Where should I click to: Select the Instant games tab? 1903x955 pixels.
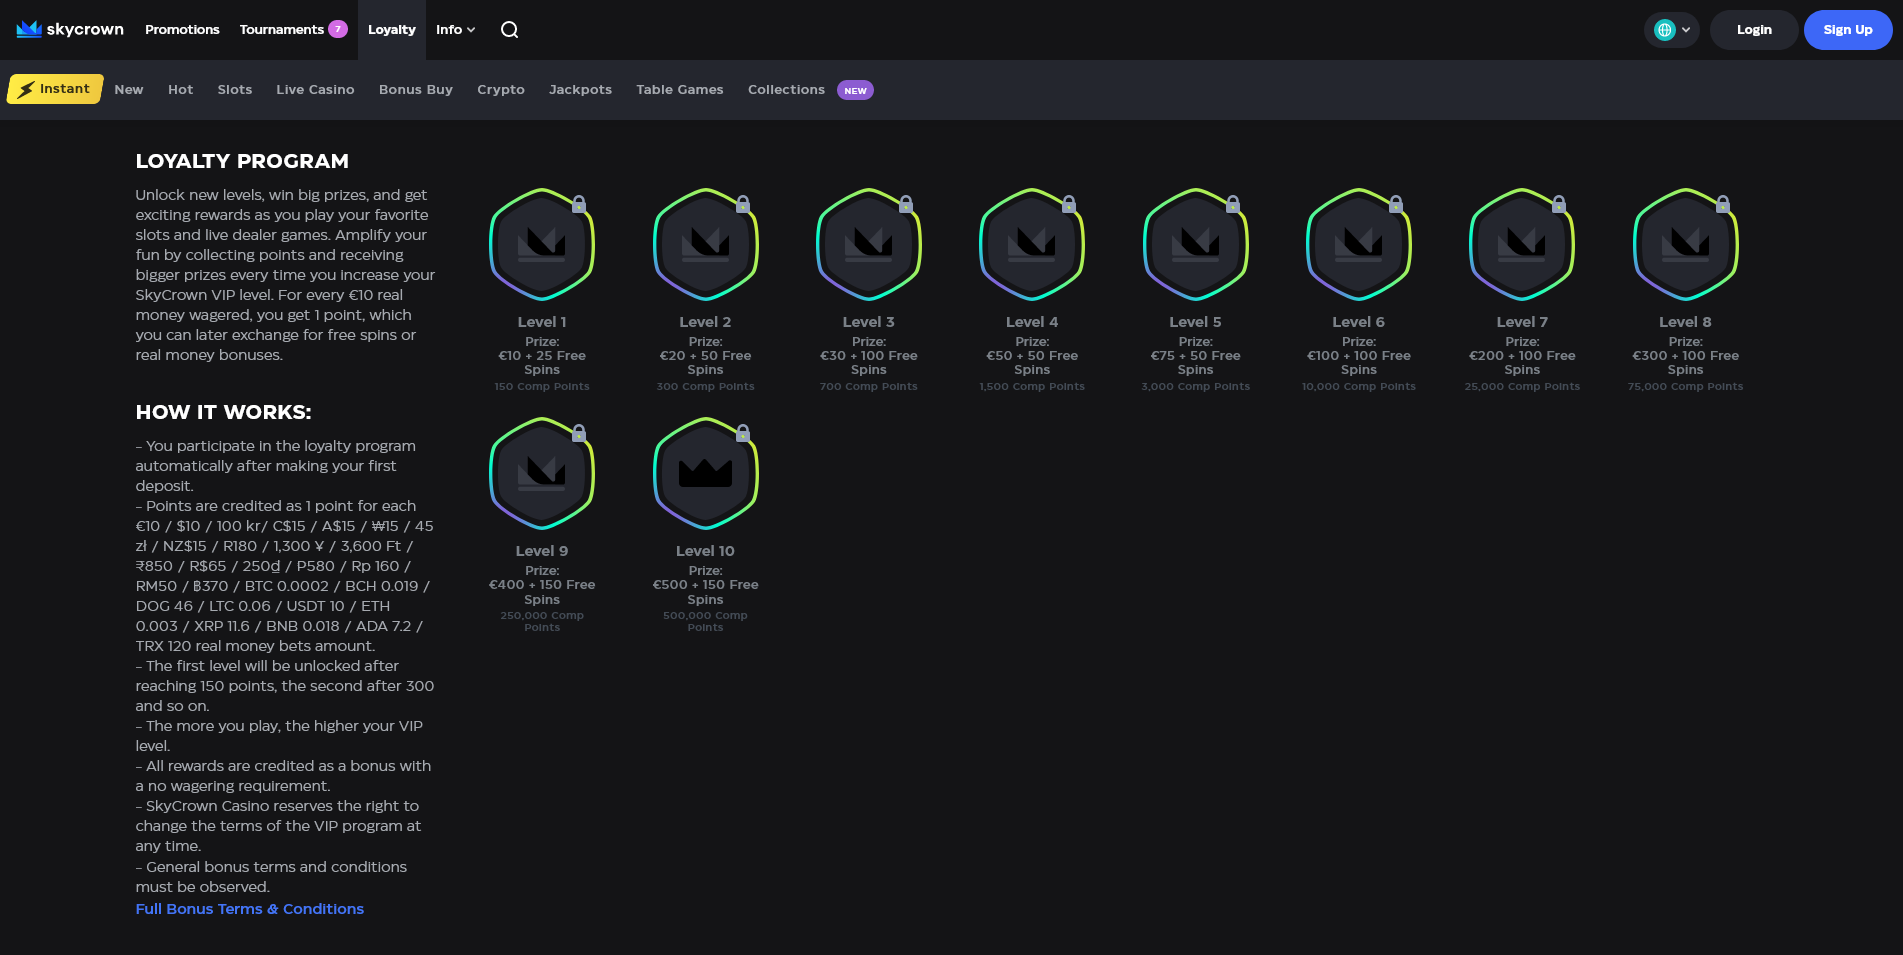click(55, 89)
